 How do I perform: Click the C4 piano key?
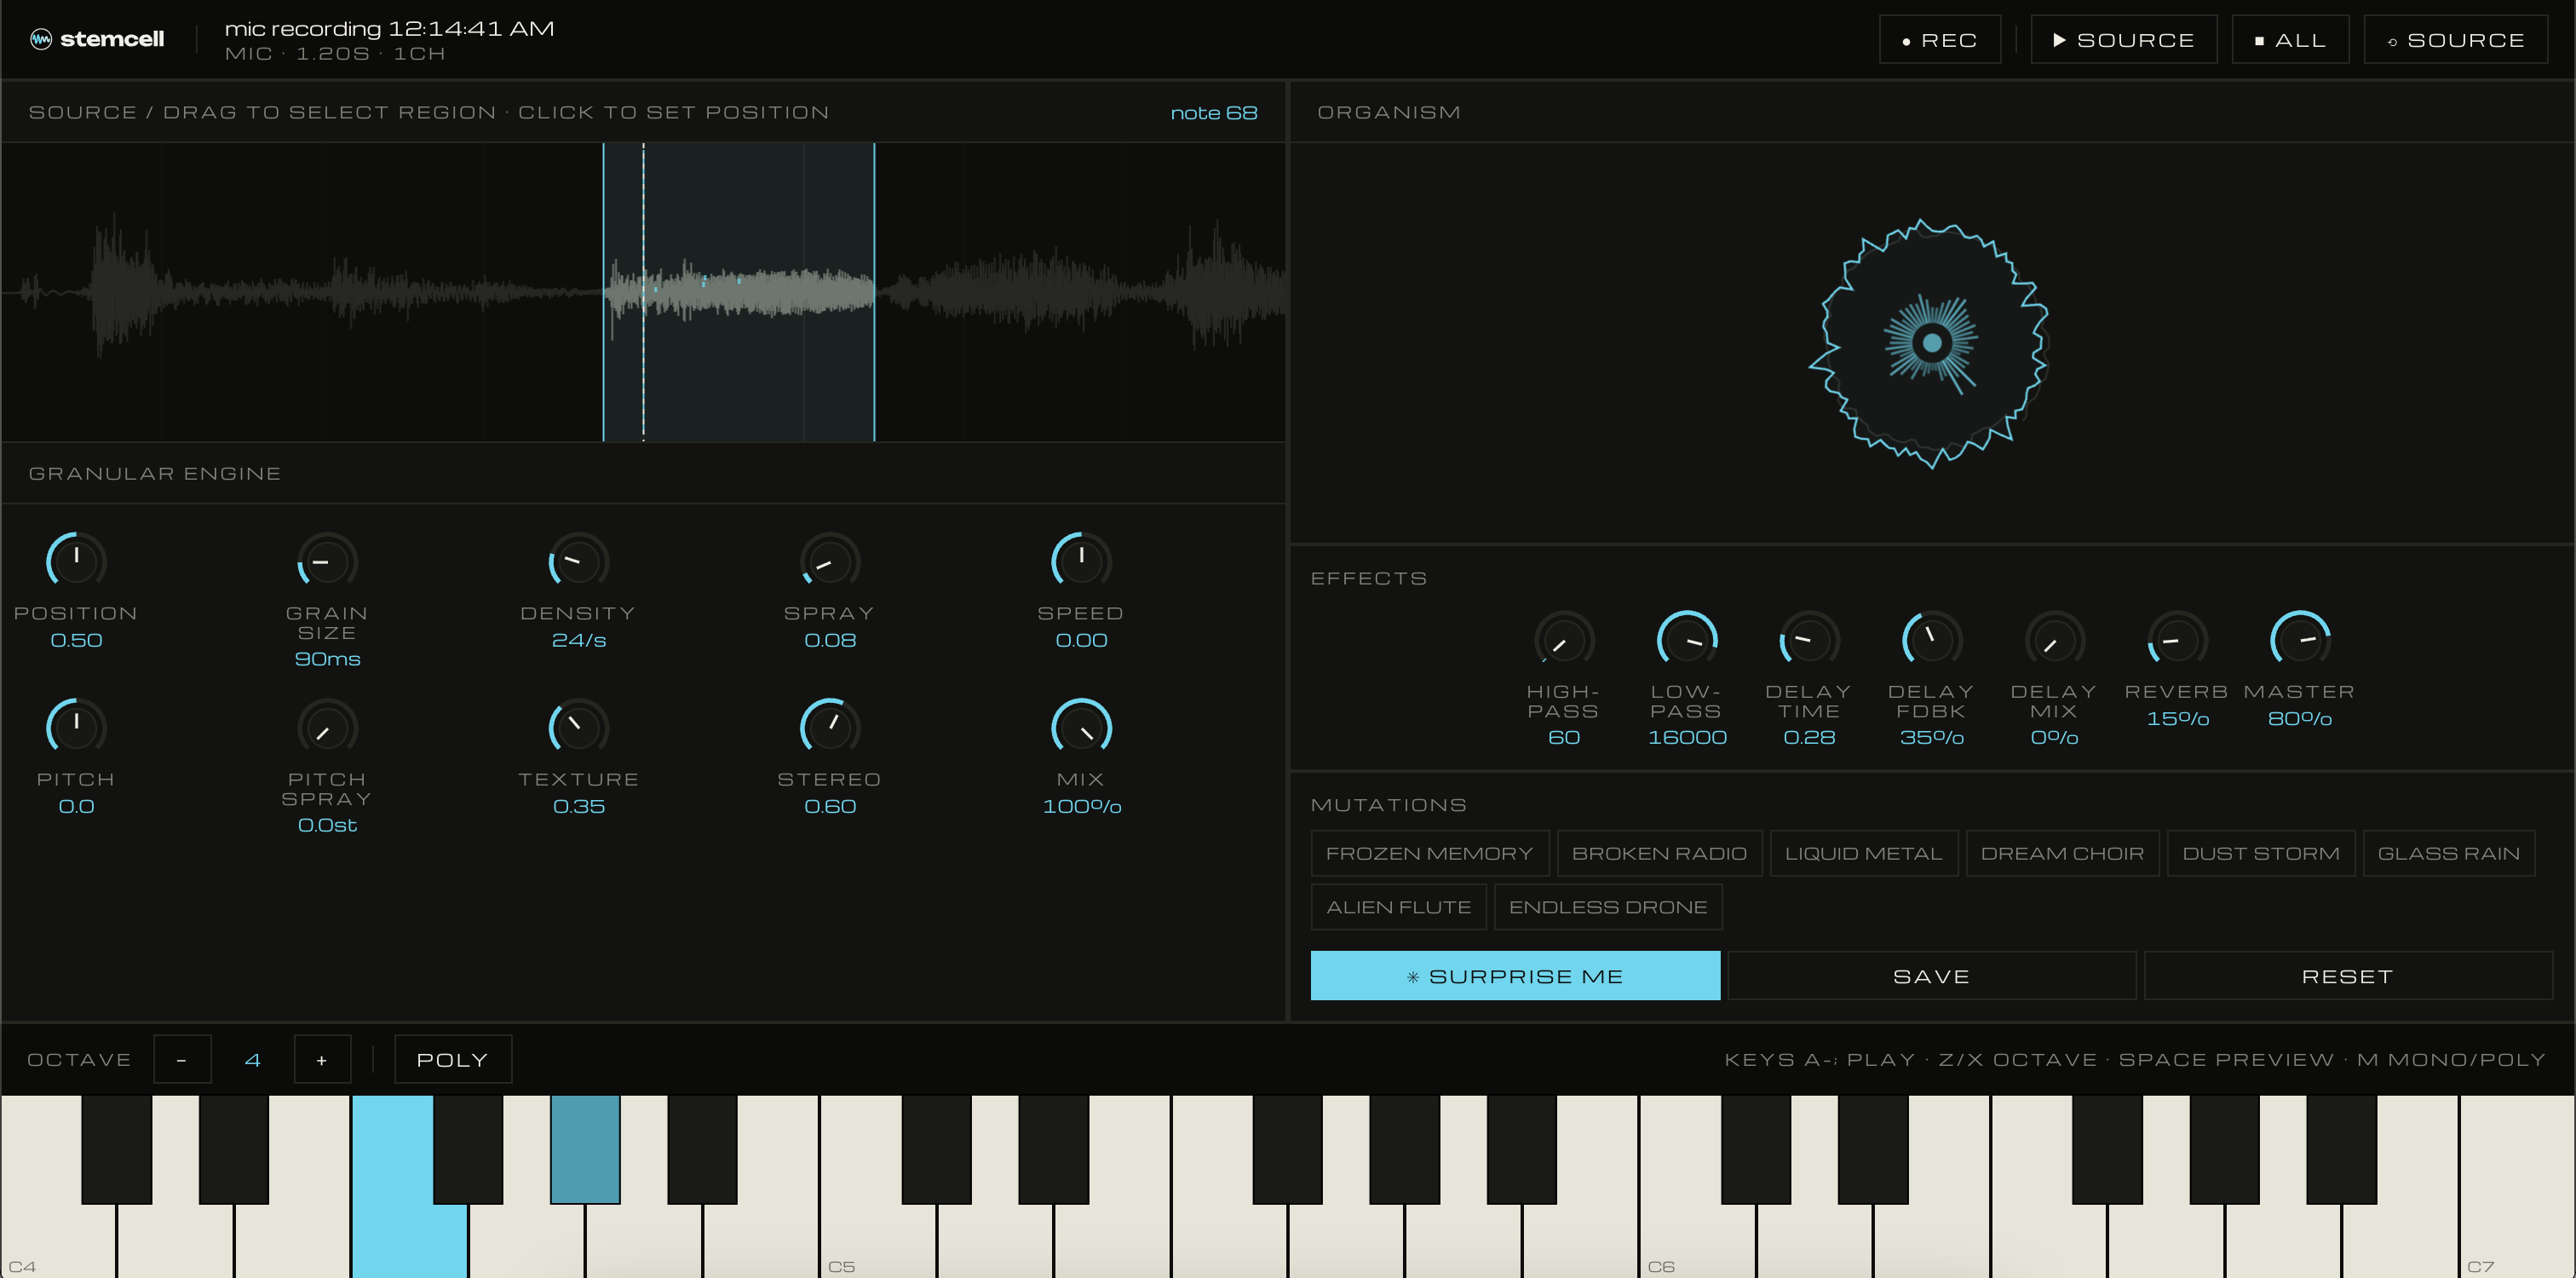tap(58, 1240)
